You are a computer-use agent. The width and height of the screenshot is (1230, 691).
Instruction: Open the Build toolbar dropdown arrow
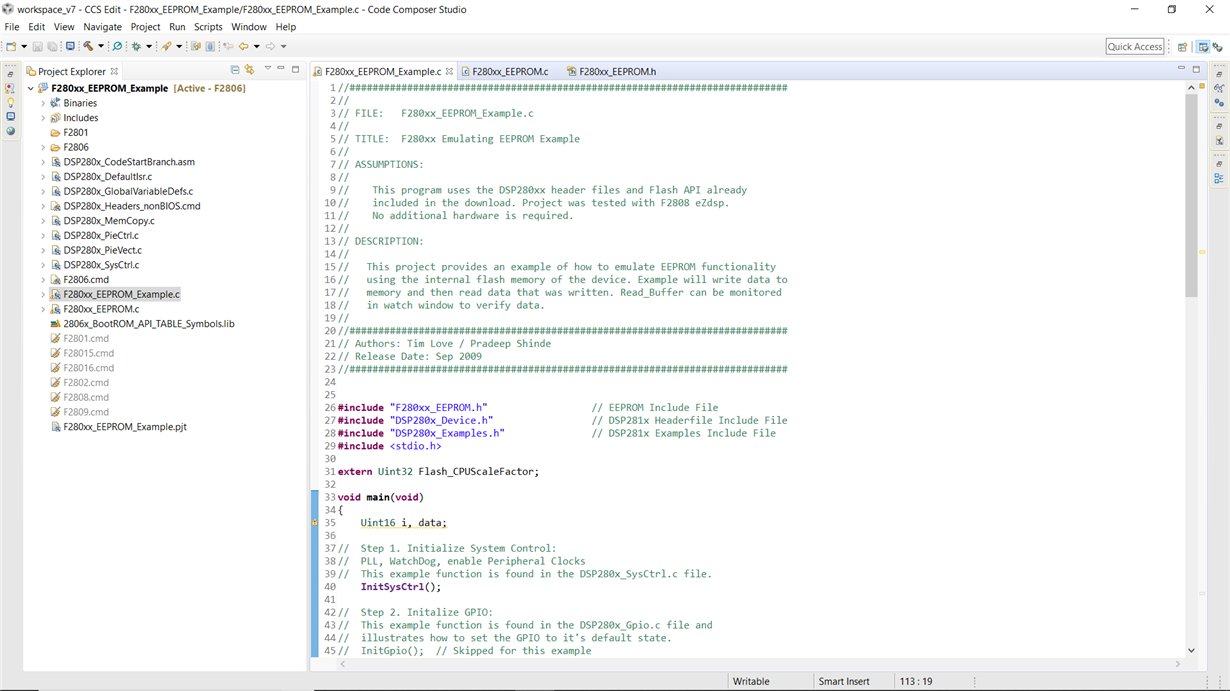[101, 46]
